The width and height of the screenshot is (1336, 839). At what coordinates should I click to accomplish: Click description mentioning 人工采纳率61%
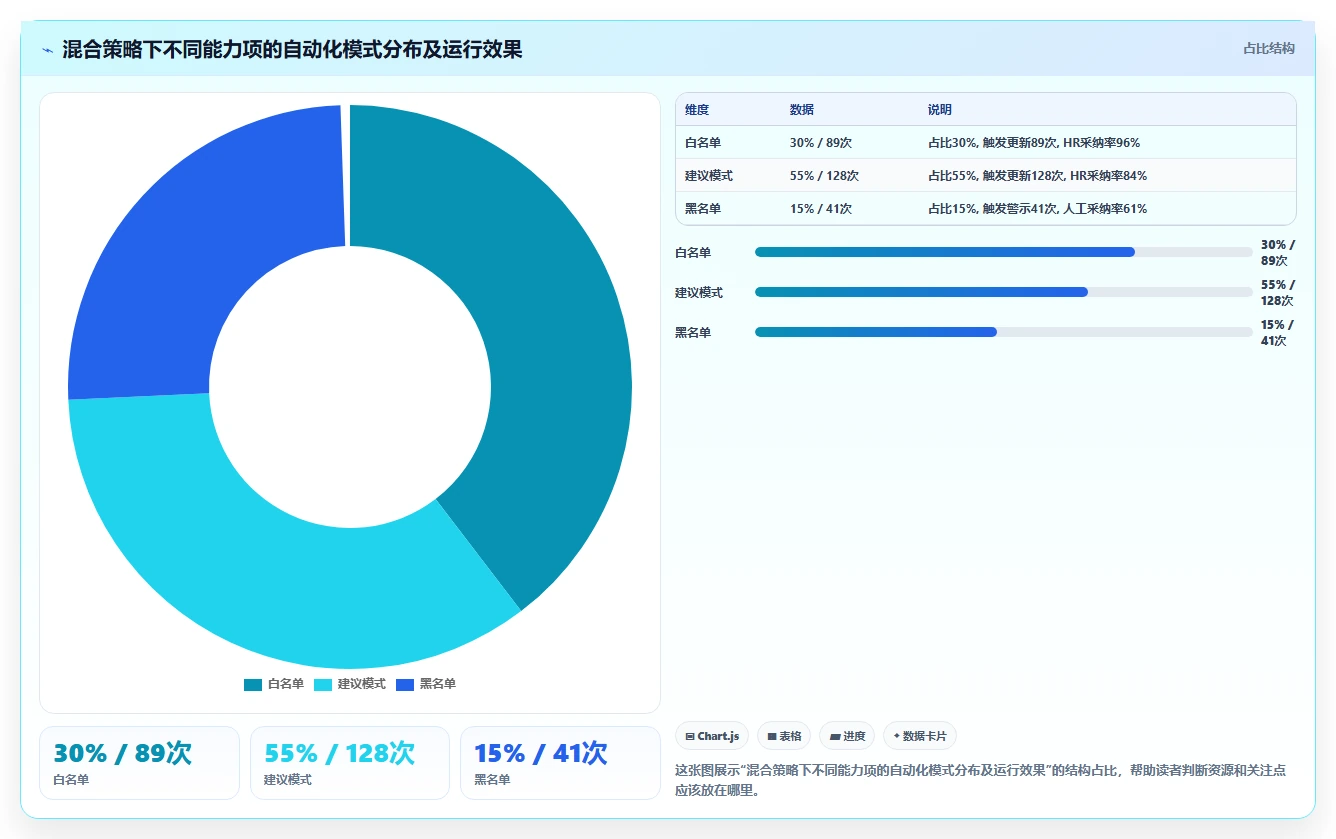tap(1037, 209)
